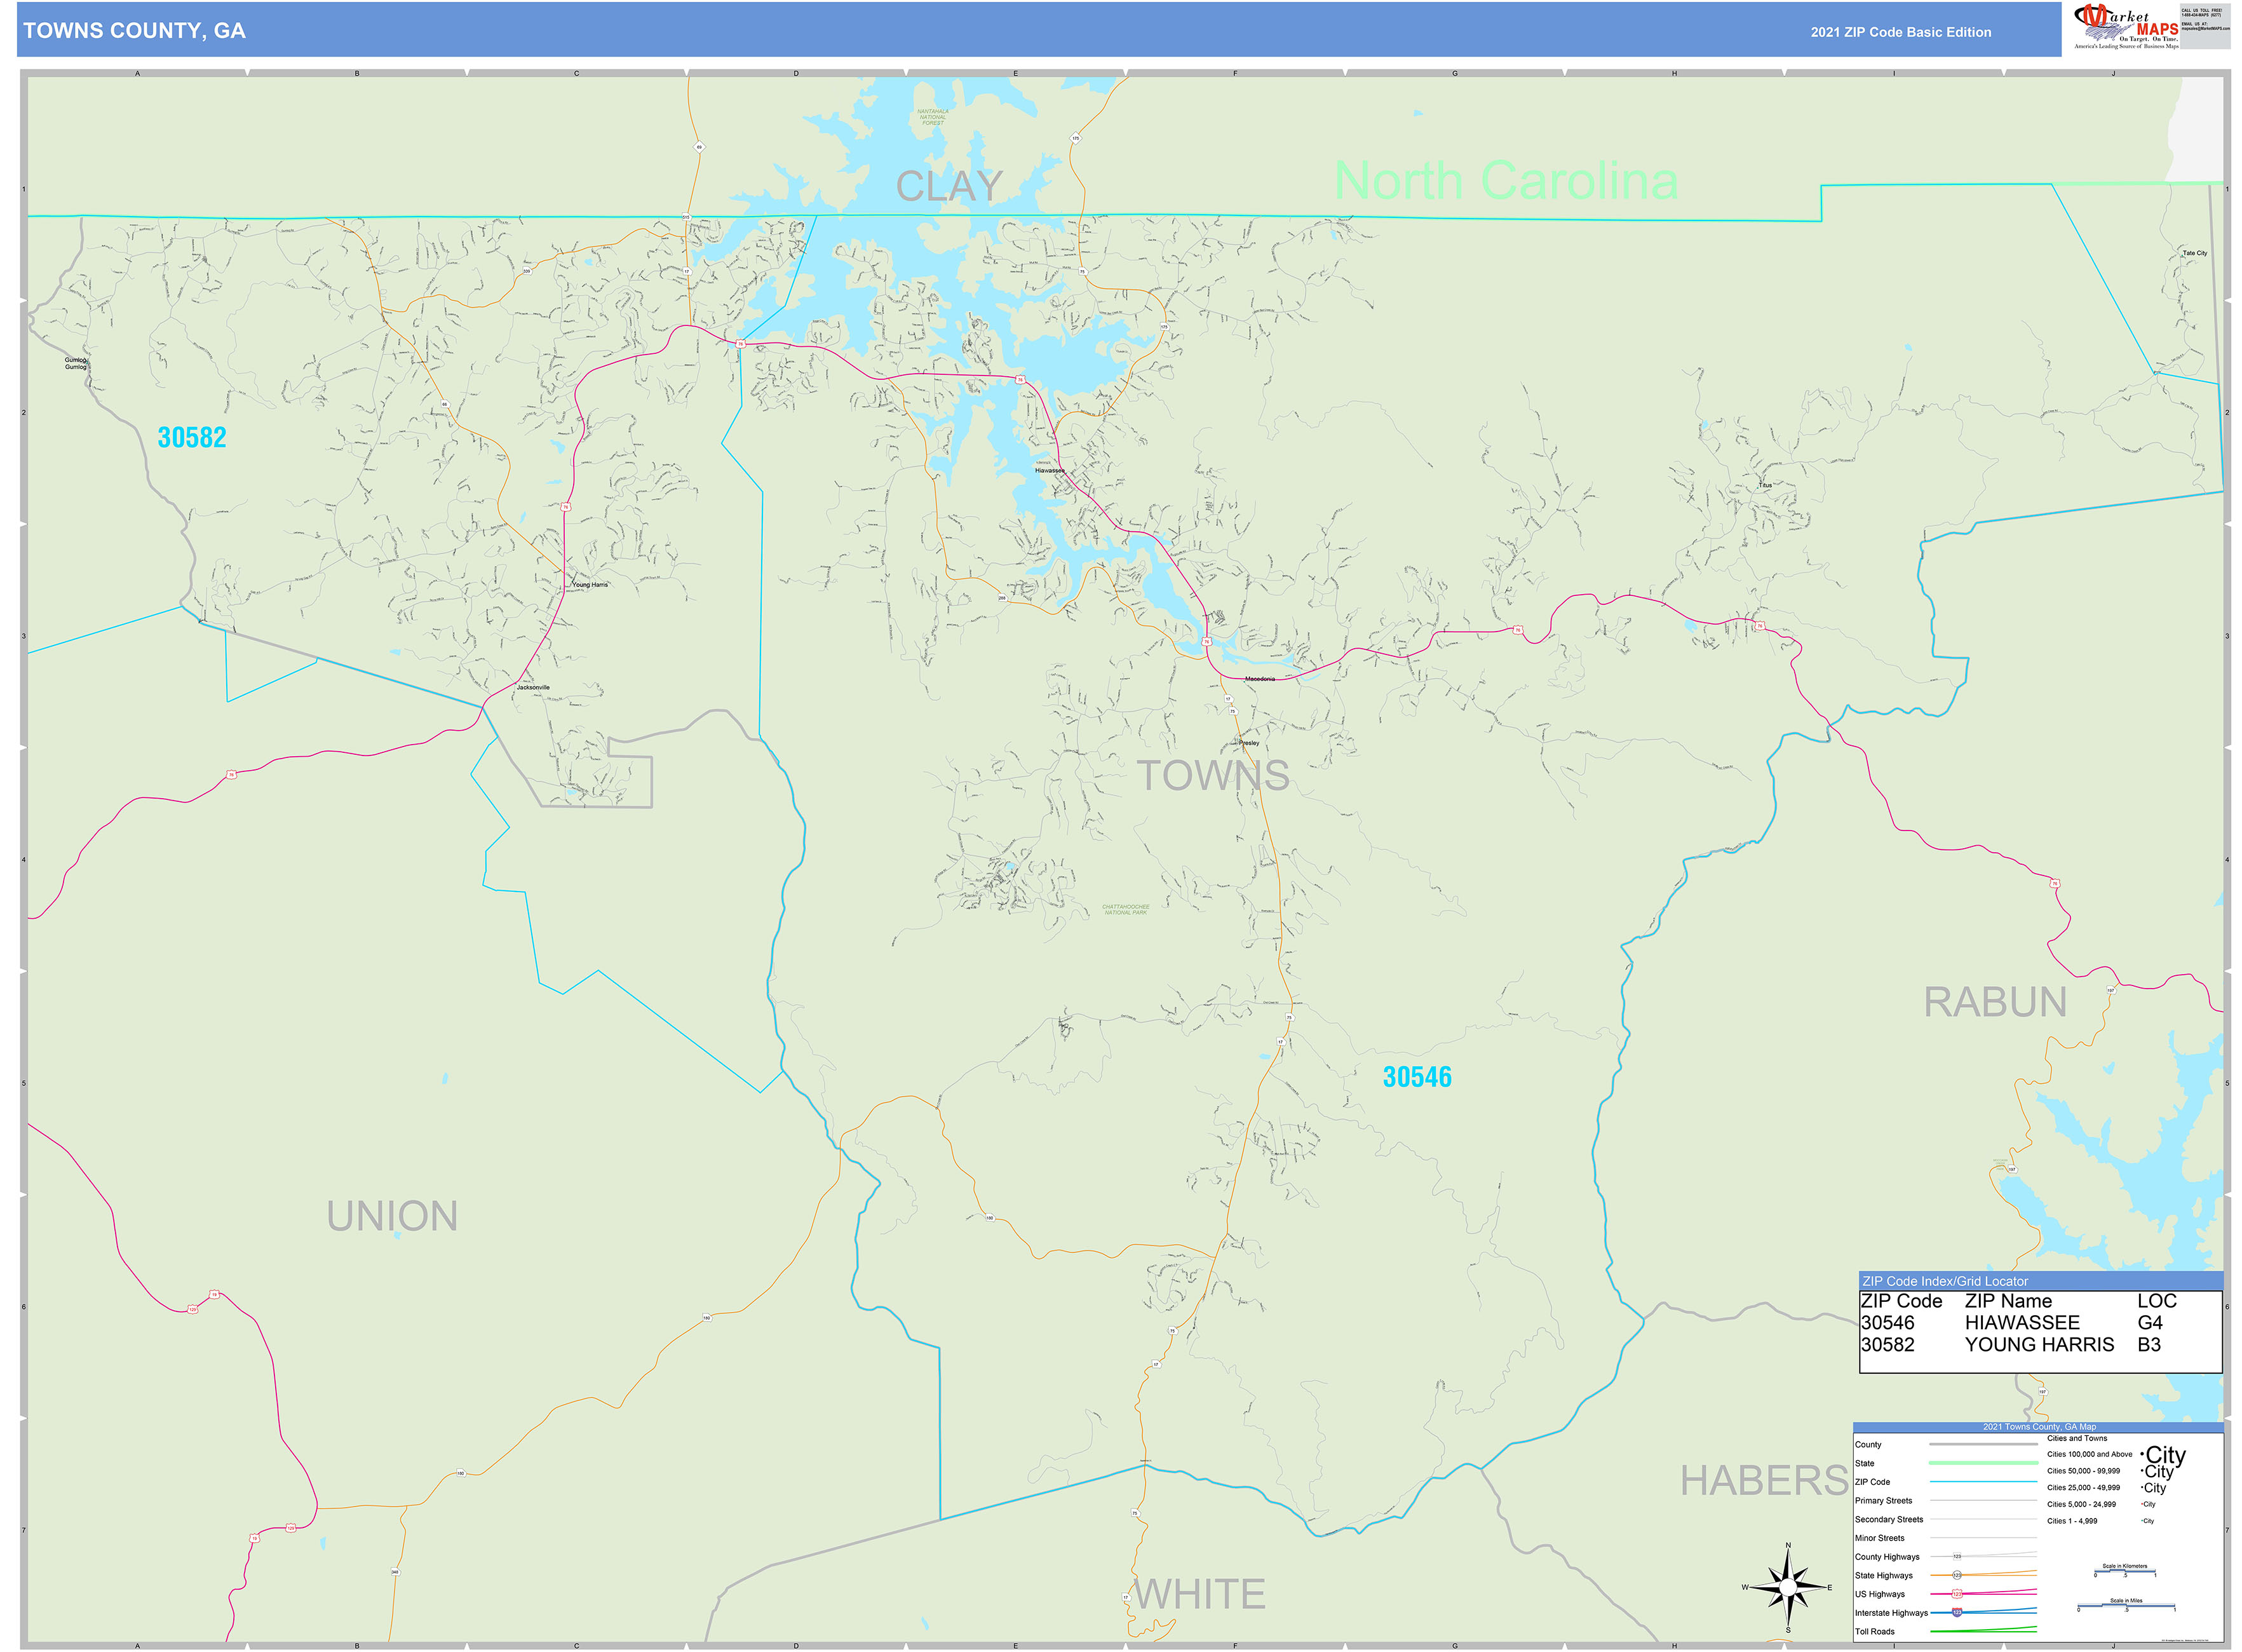Click the US Highways shield in the legend
The width and height of the screenshot is (2242, 1652).
[1956, 1594]
